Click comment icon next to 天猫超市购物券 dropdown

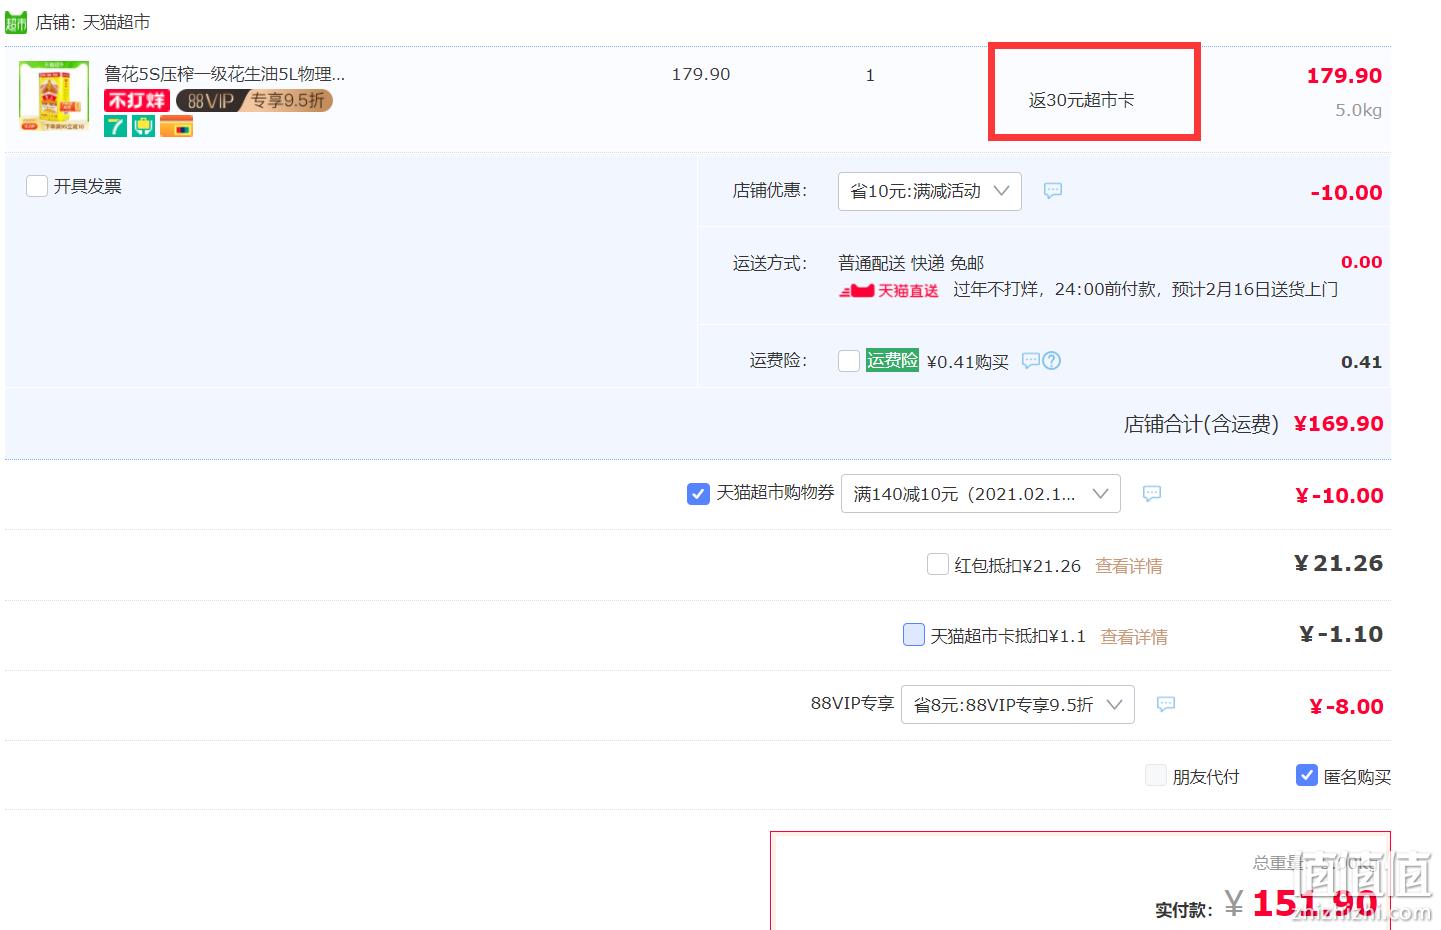[1152, 493]
